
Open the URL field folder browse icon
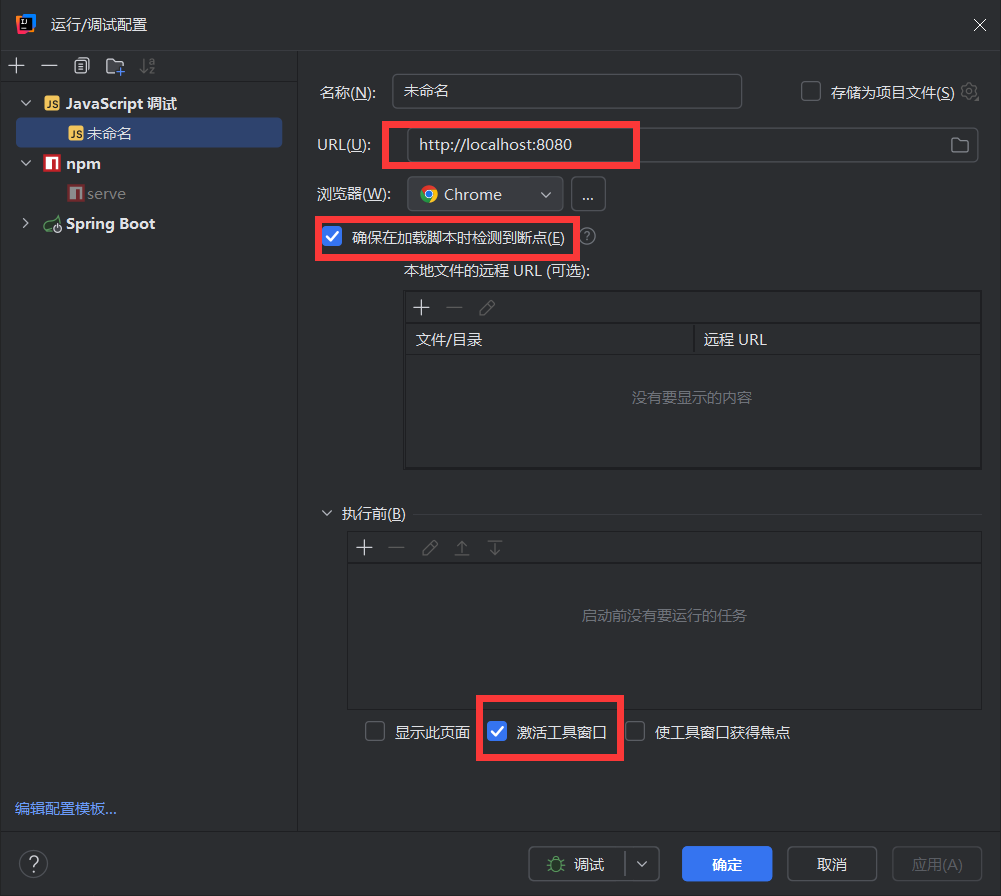(960, 145)
